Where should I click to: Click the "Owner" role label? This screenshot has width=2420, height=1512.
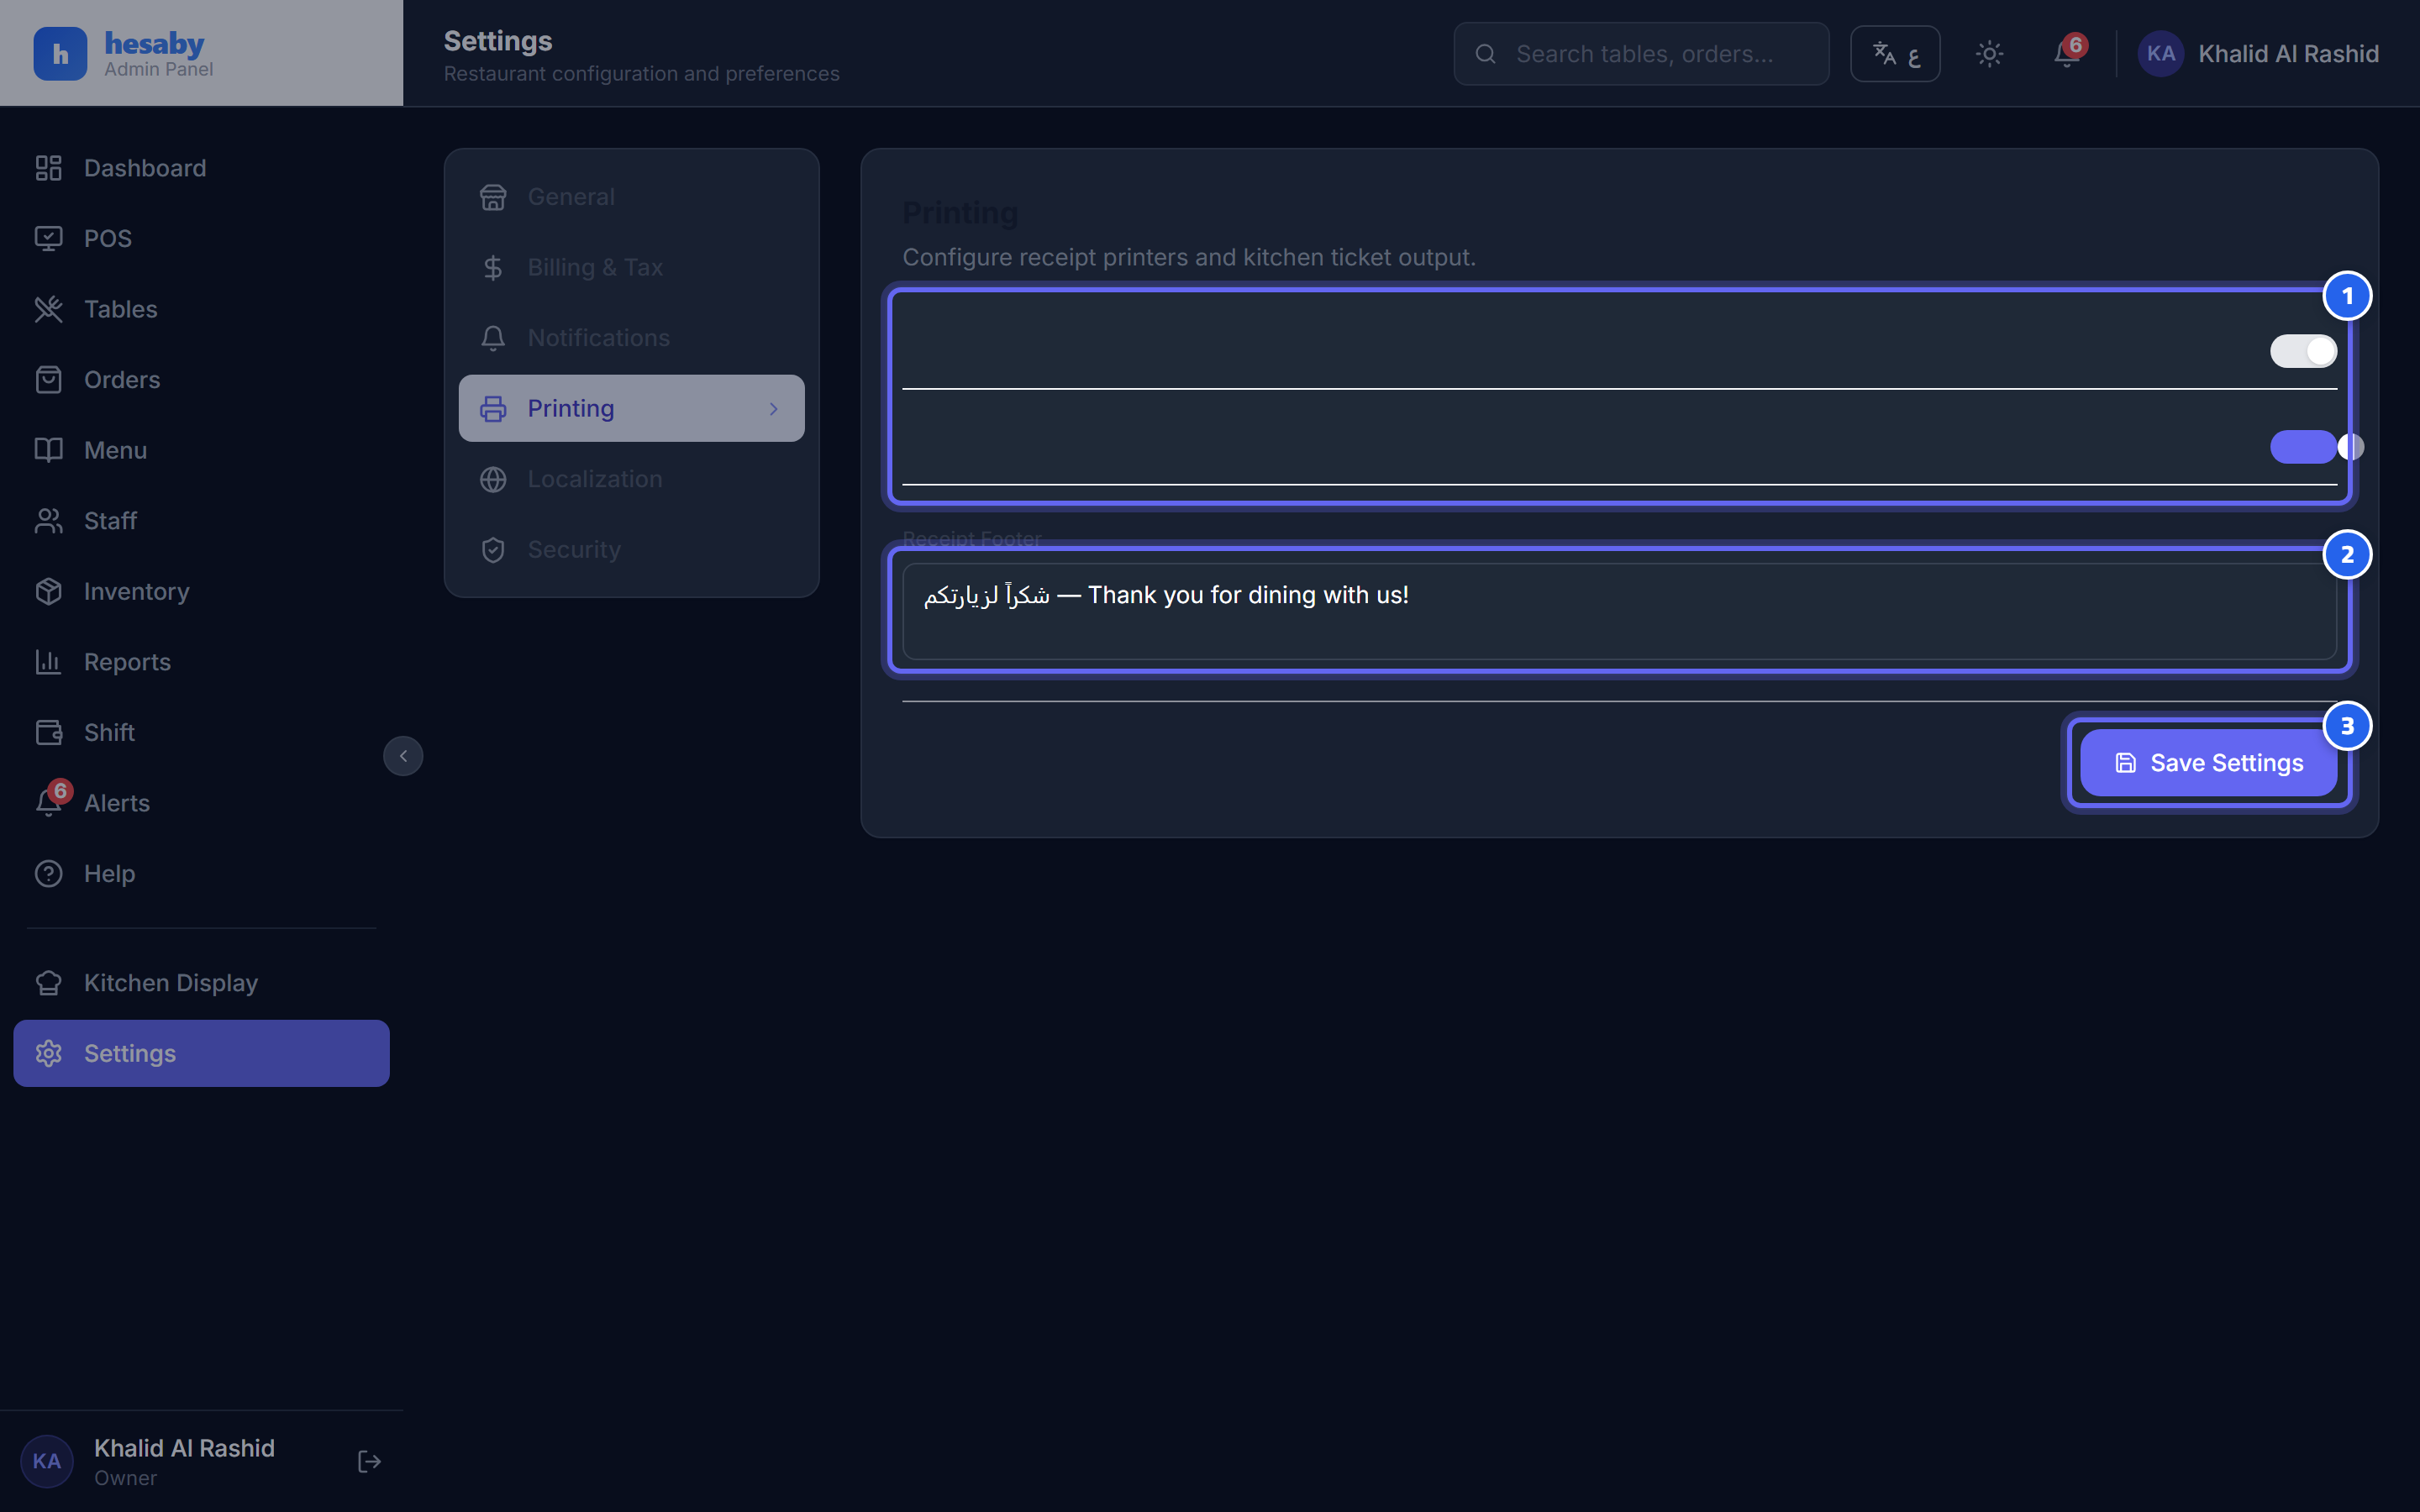coord(125,1478)
